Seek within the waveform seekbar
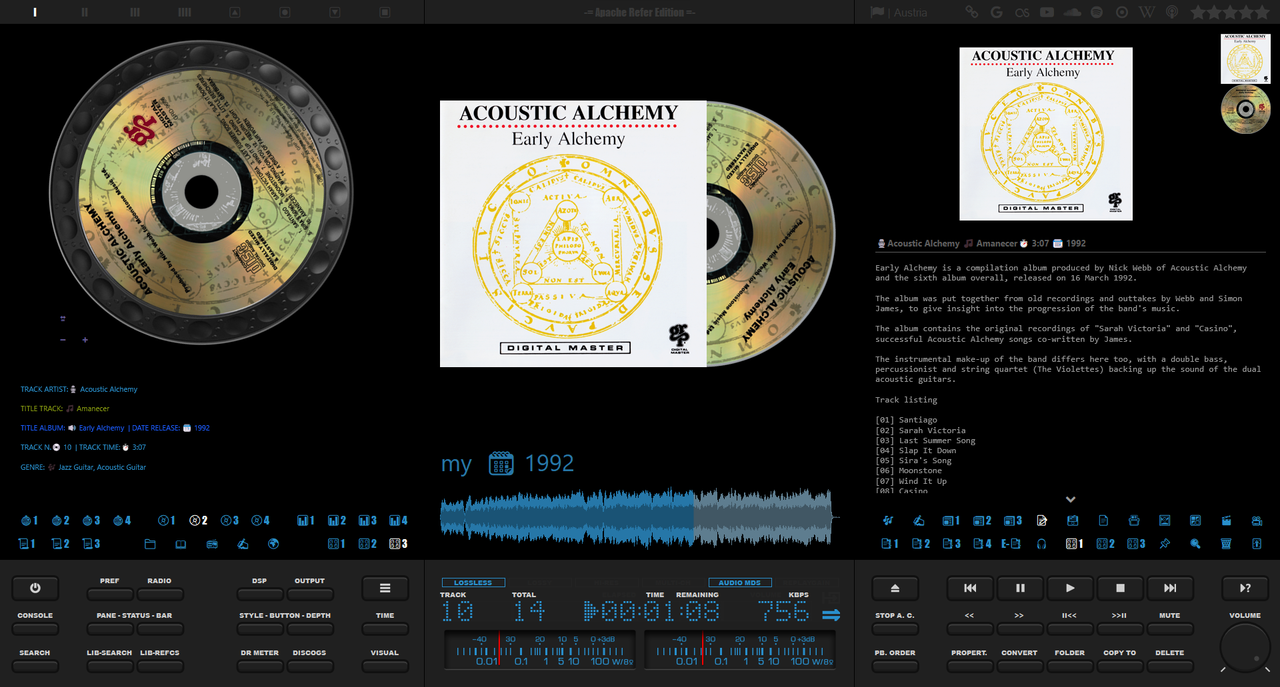The width and height of the screenshot is (1280, 687). (639, 518)
